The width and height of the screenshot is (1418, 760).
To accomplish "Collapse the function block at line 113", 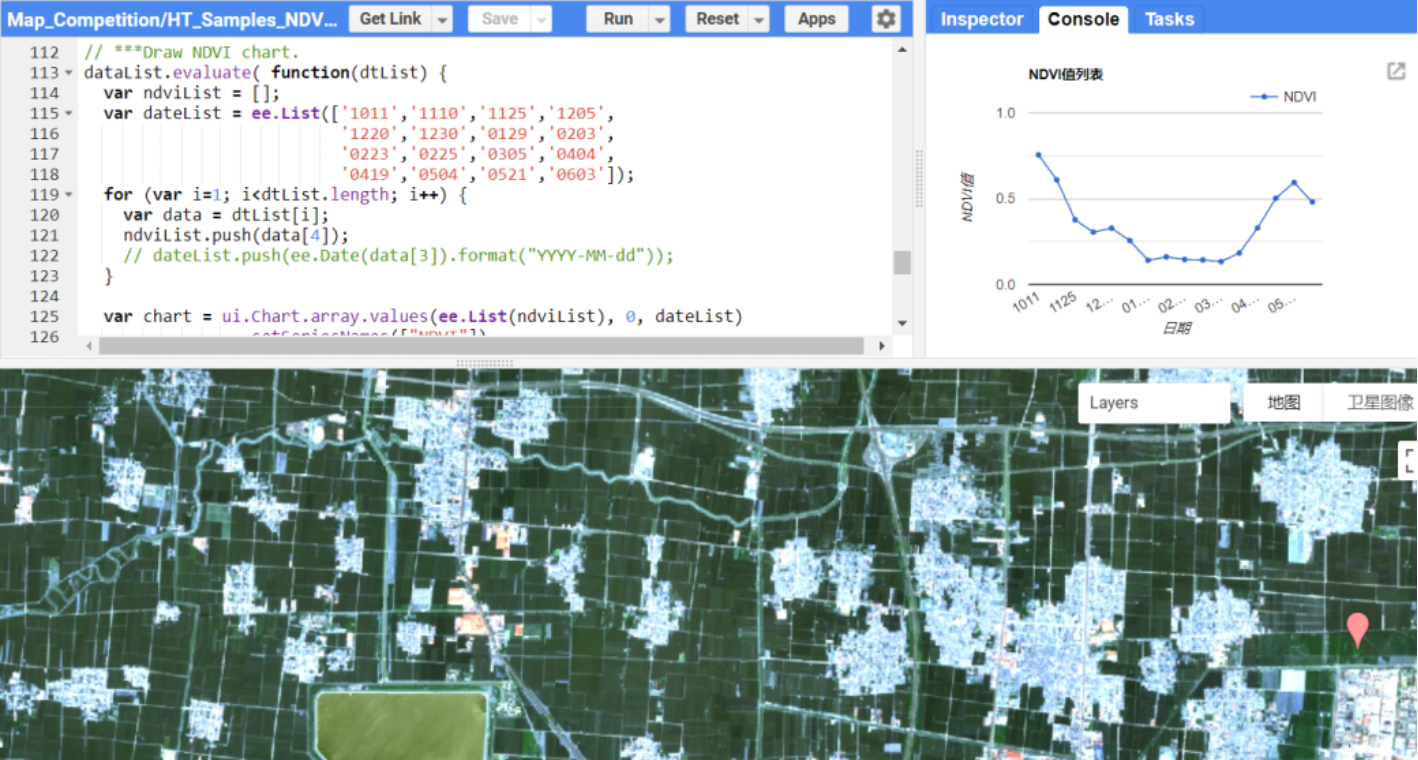I will (68, 74).
